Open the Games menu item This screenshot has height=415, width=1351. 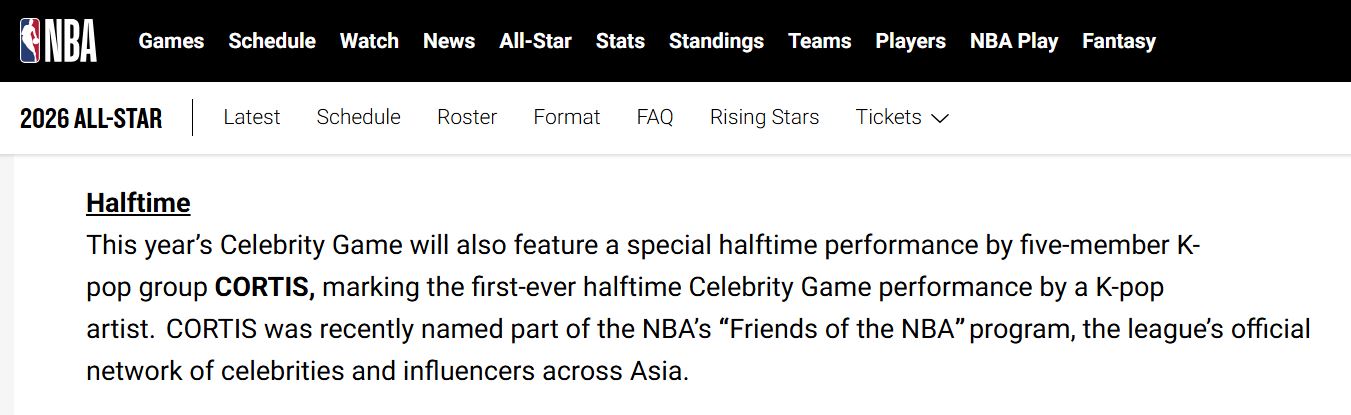pyautogui.click(x=171, y=41)
